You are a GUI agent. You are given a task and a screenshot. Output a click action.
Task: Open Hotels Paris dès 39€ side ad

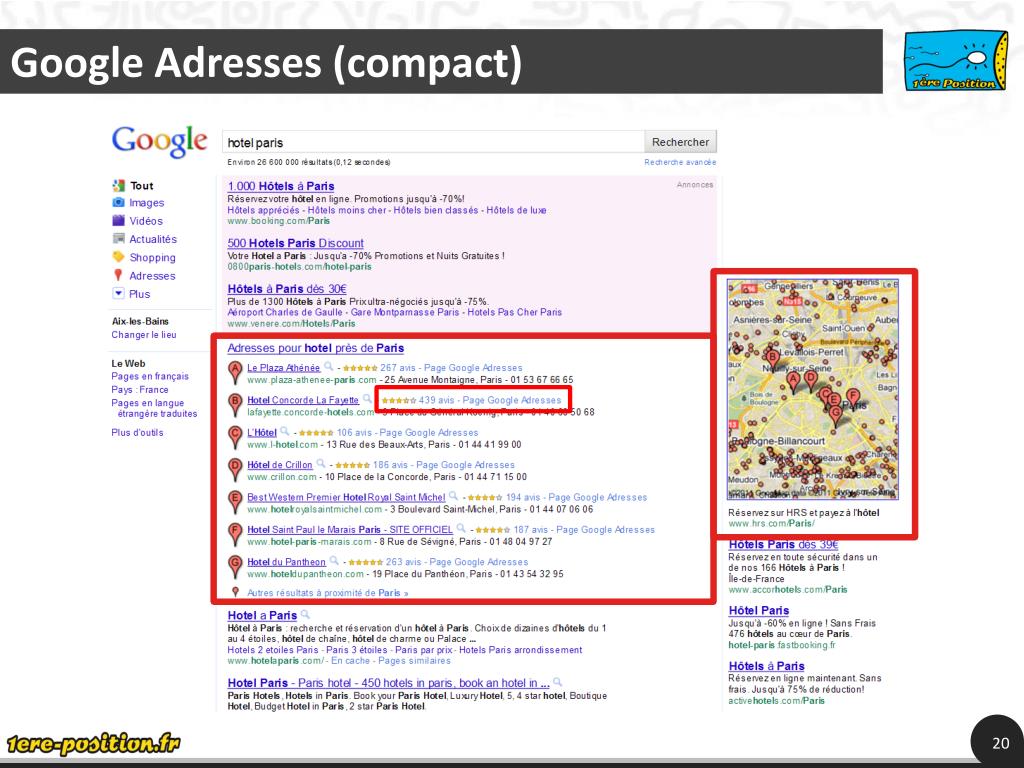click(783, 544)
